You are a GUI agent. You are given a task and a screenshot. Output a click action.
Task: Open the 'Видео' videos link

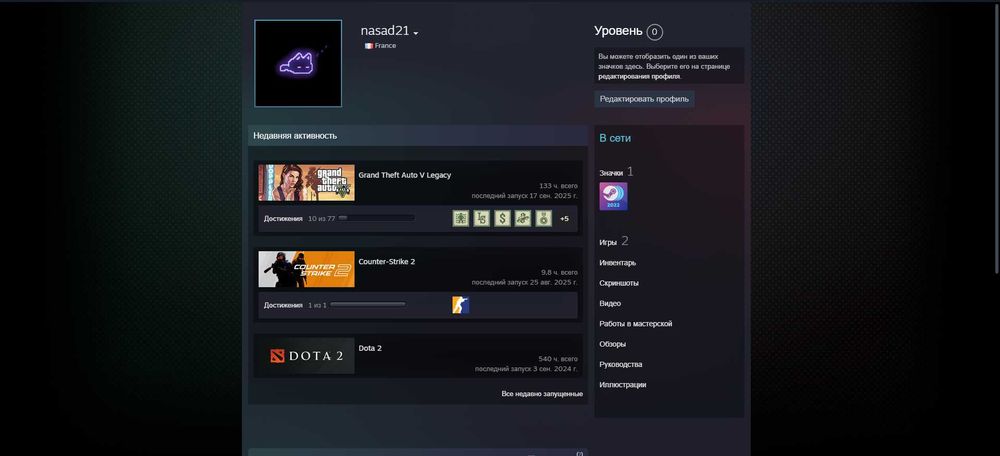tap(610, 304)
